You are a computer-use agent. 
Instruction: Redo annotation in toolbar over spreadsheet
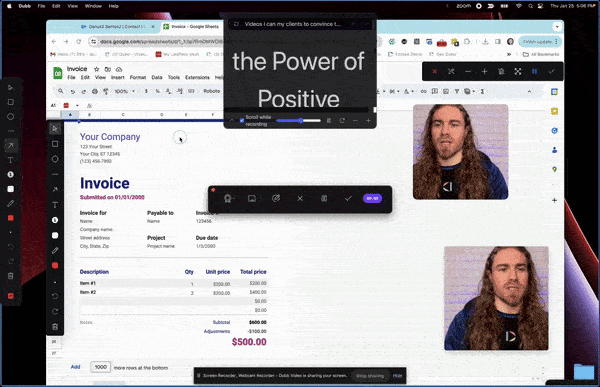click(x=55, y=311)
